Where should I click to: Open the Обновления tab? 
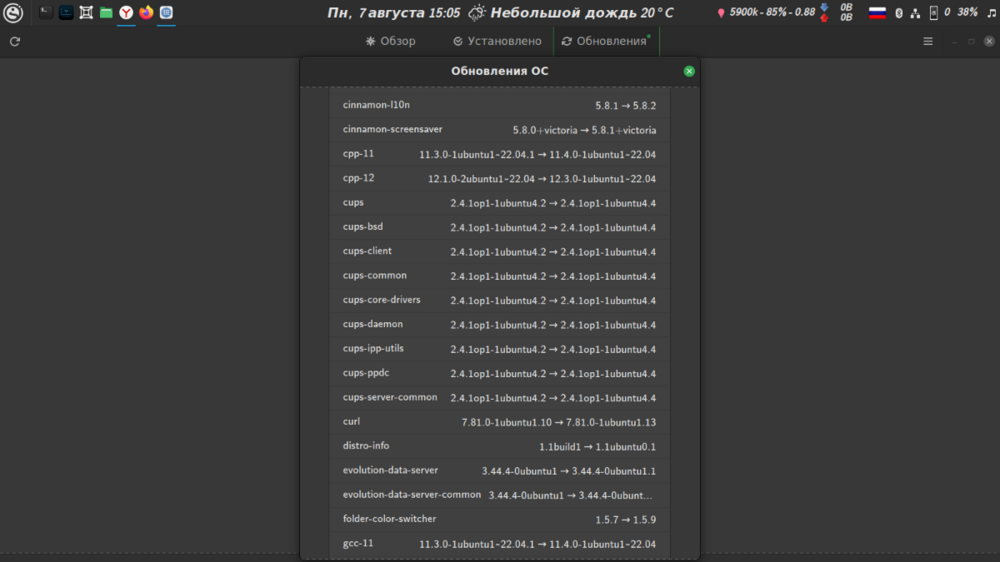tap(605, 42)
